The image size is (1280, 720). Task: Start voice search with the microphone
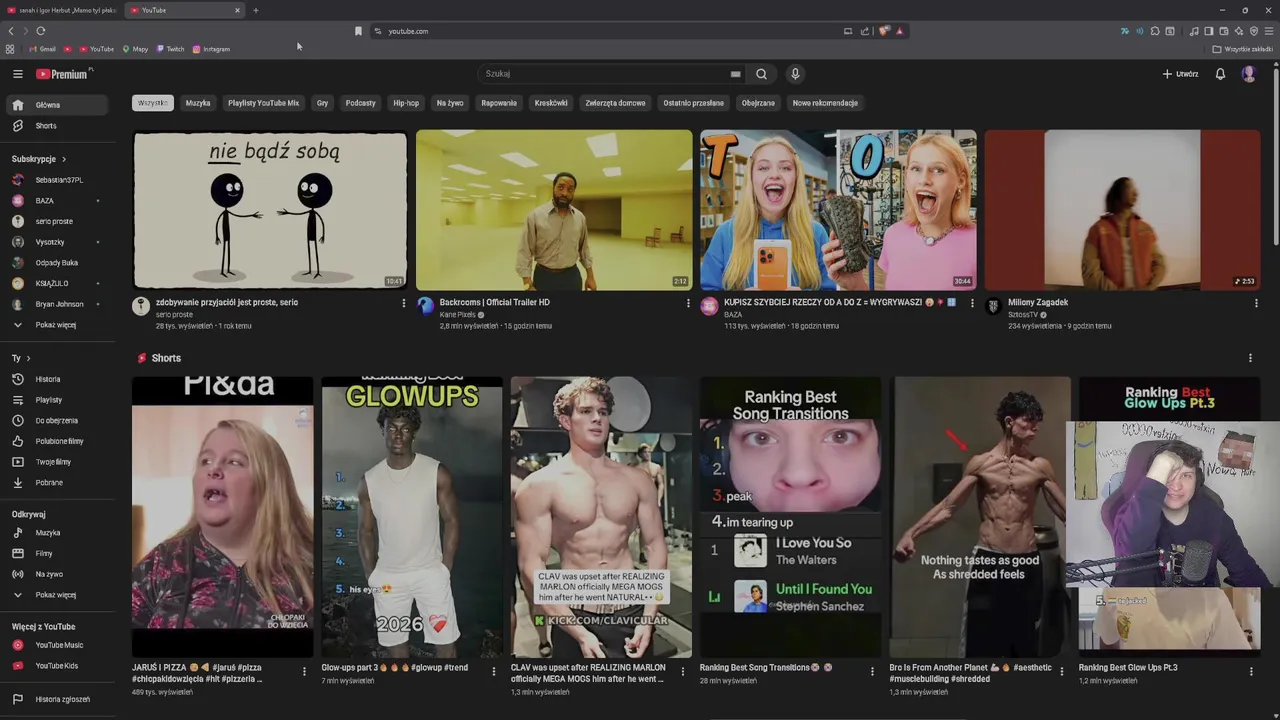coord(795,74)
